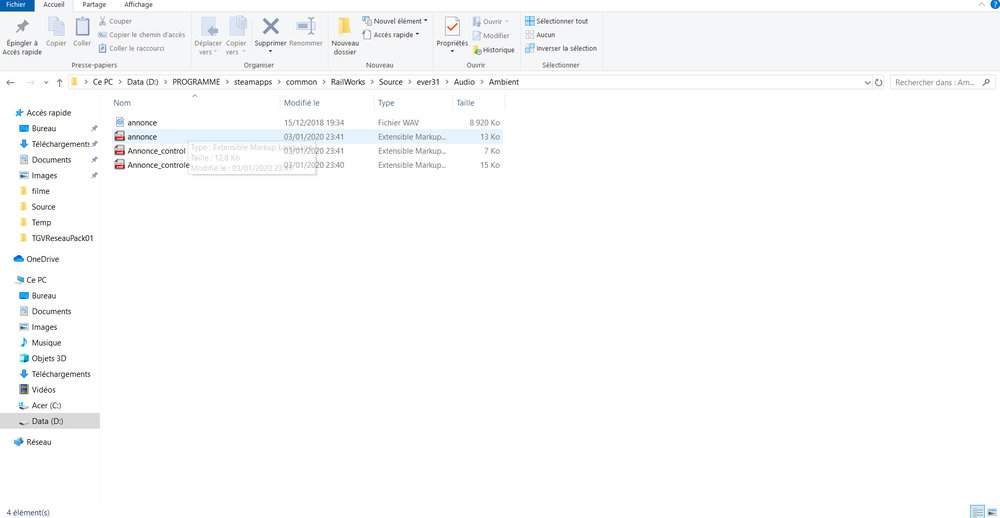Click the Modifier ribbon button
Viewport: 1000px width, 518px height.
coord(490,36)
